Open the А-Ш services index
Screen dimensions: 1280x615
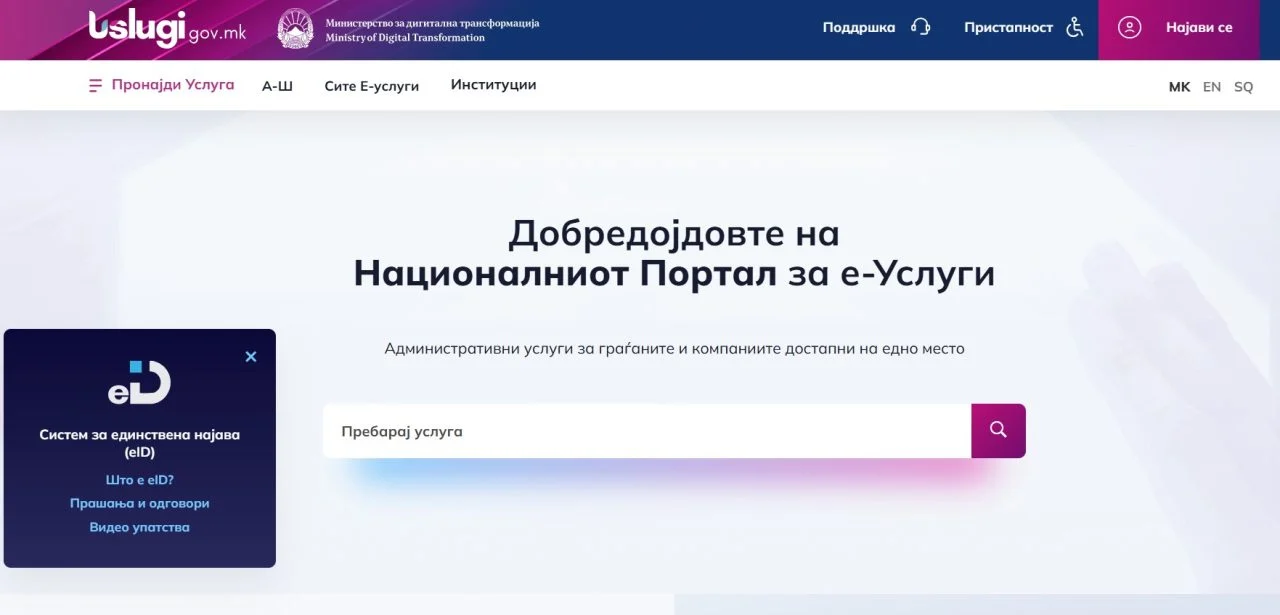coord(277,86)
